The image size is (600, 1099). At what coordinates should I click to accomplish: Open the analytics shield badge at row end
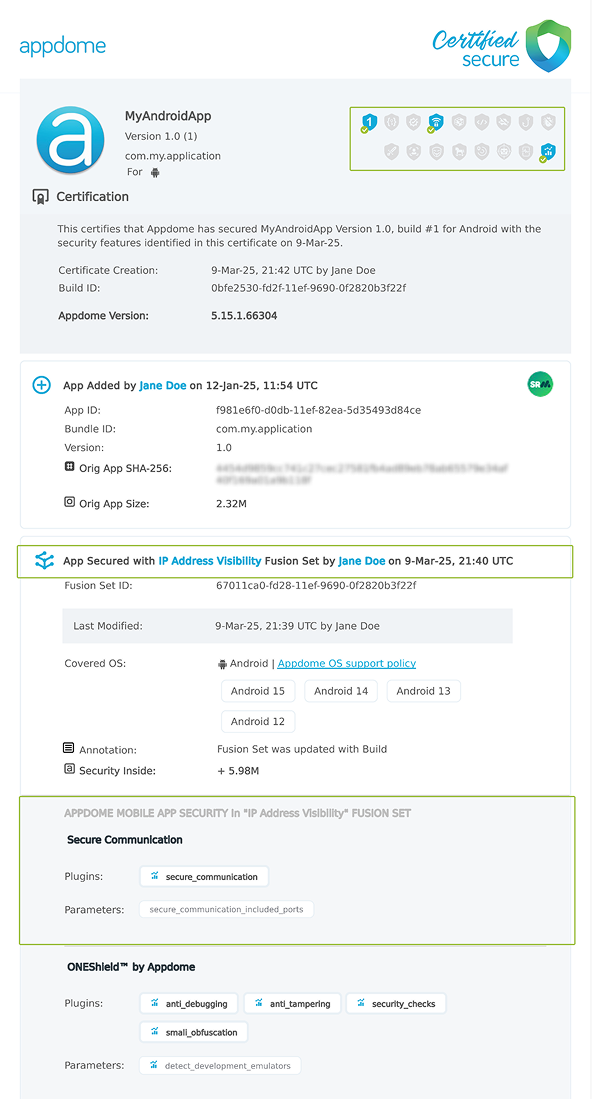(x=547, y=150)
